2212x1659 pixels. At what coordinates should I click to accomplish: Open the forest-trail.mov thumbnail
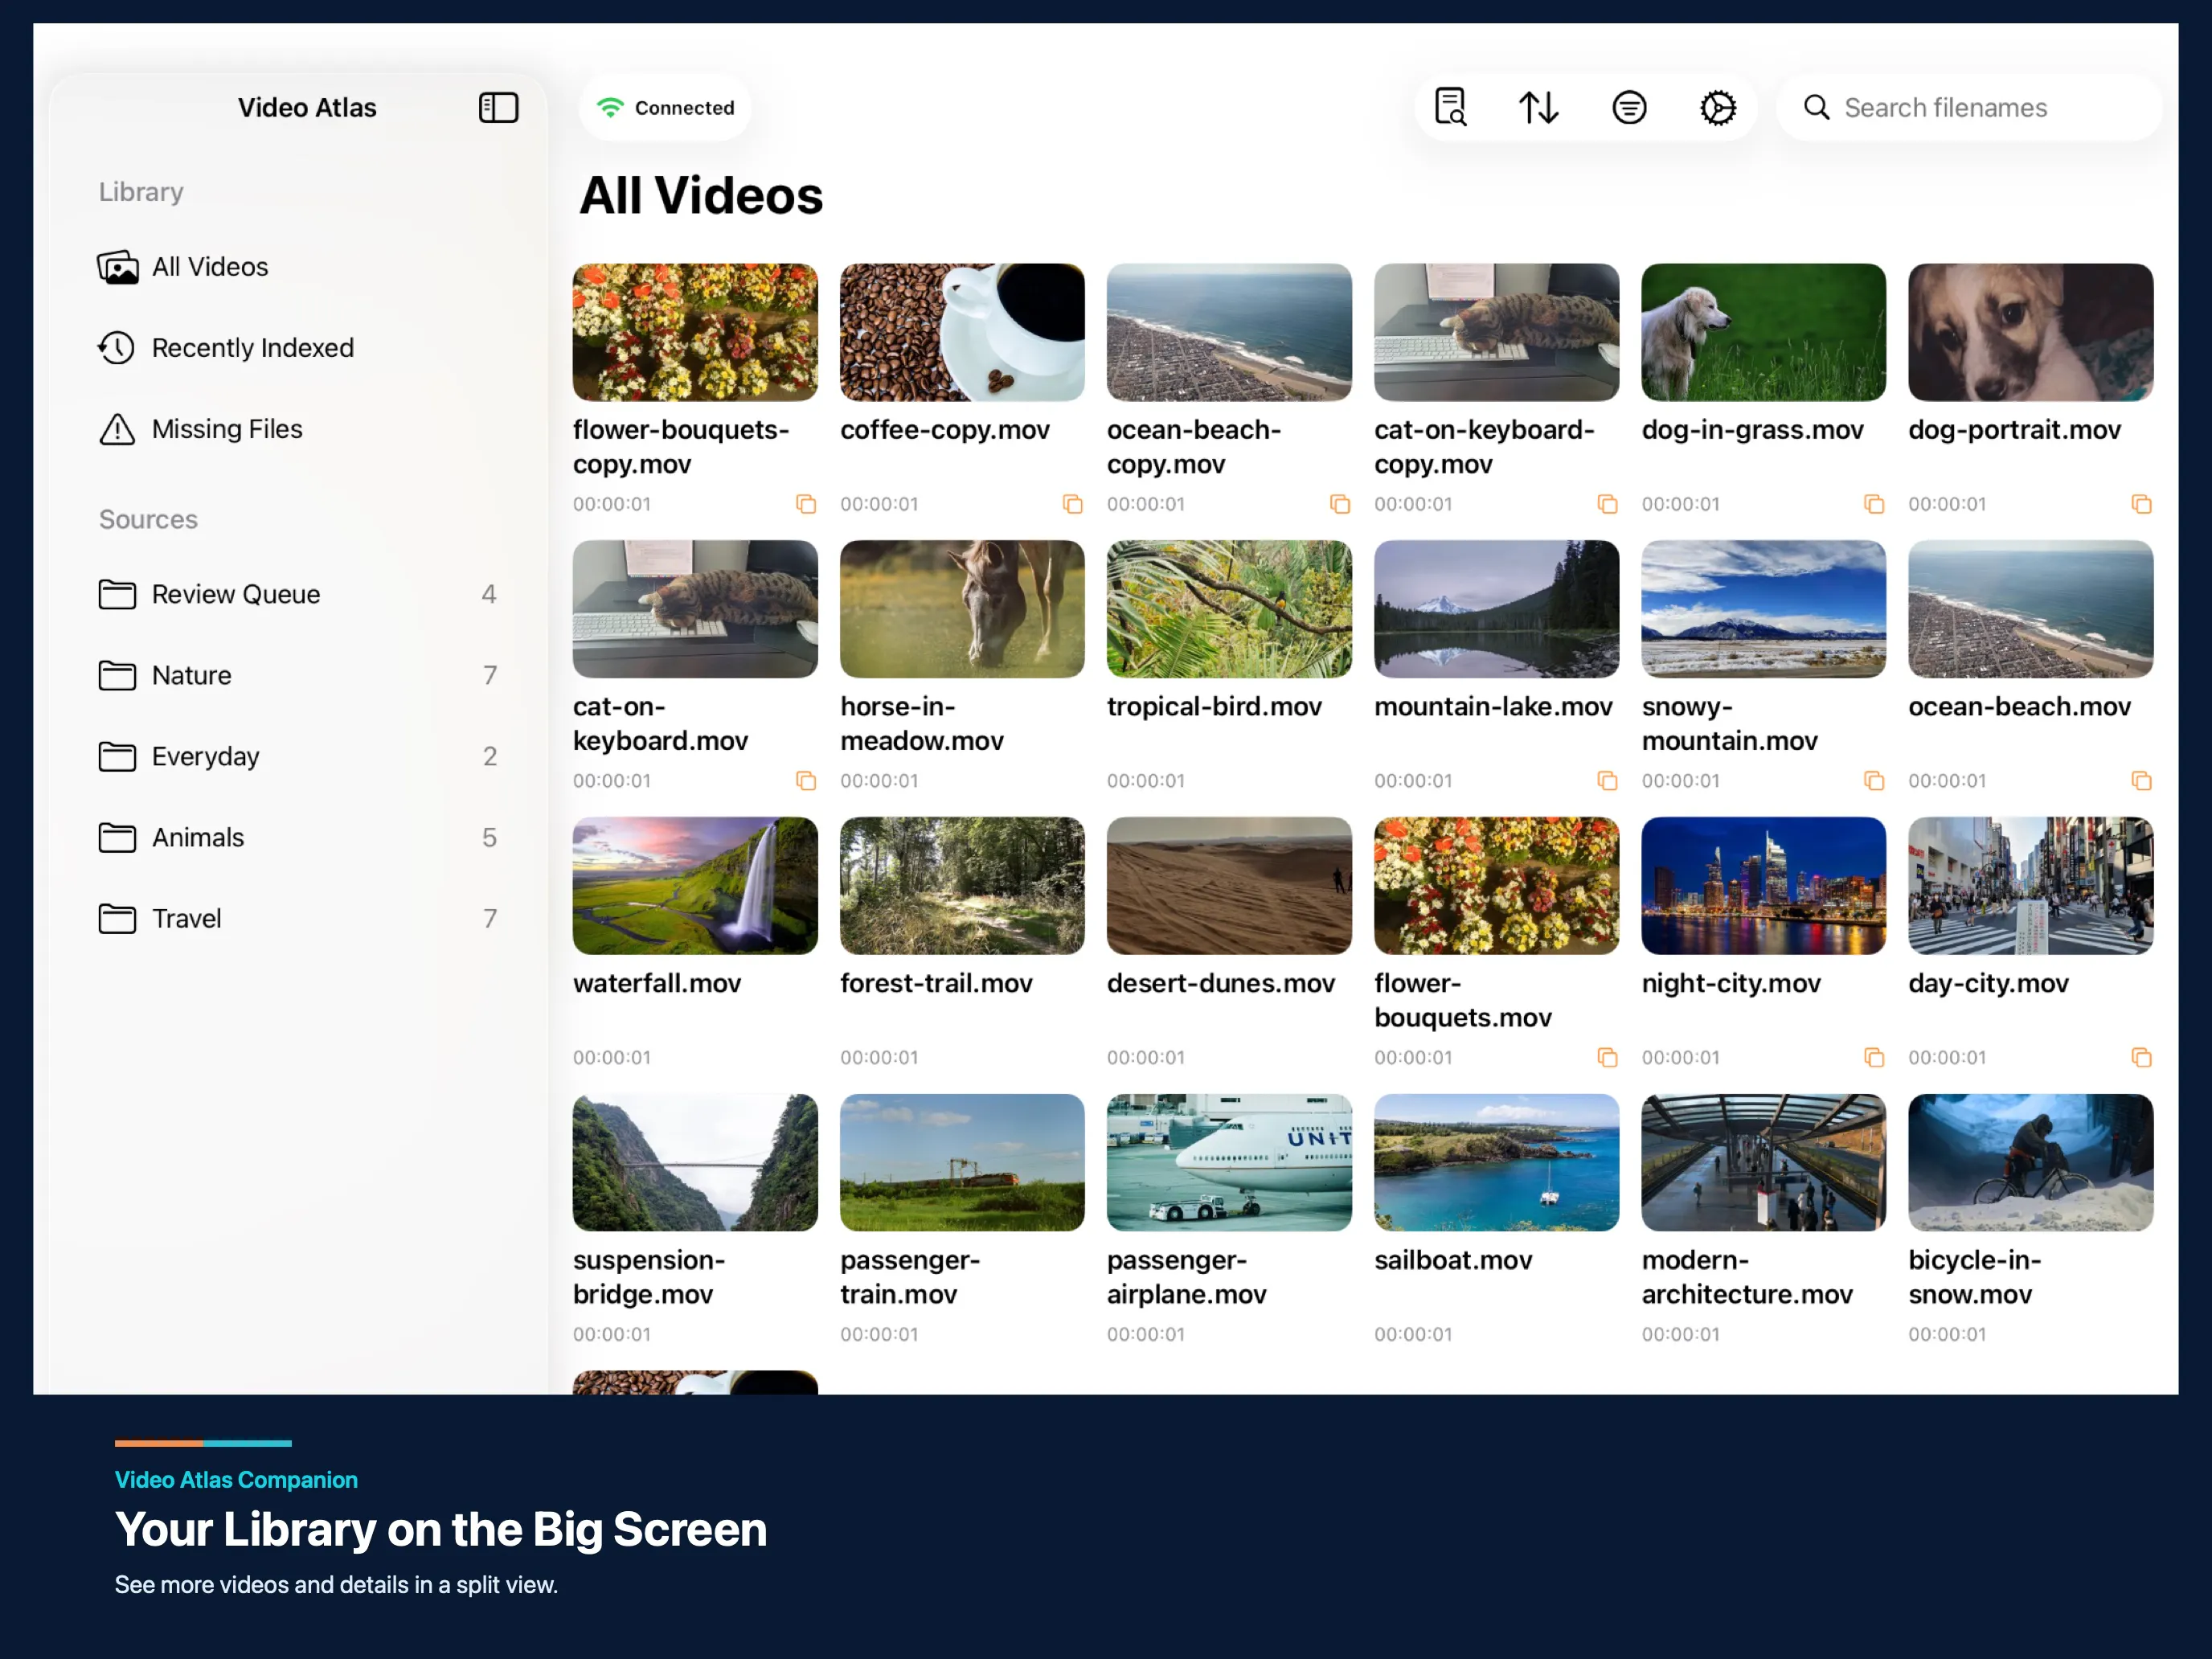pos(962,886)
